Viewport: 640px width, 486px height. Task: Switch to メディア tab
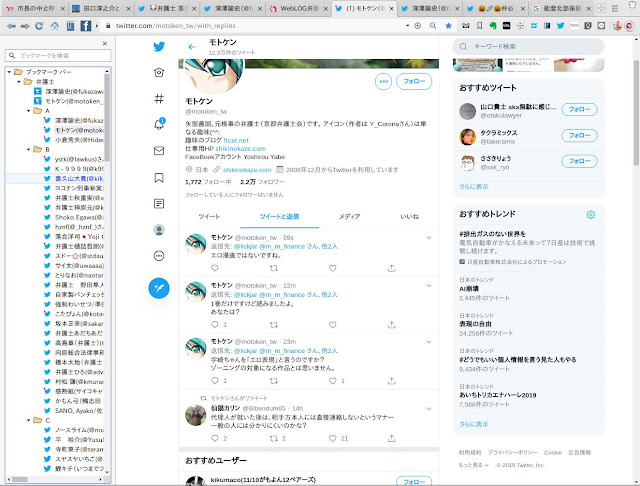350,216
